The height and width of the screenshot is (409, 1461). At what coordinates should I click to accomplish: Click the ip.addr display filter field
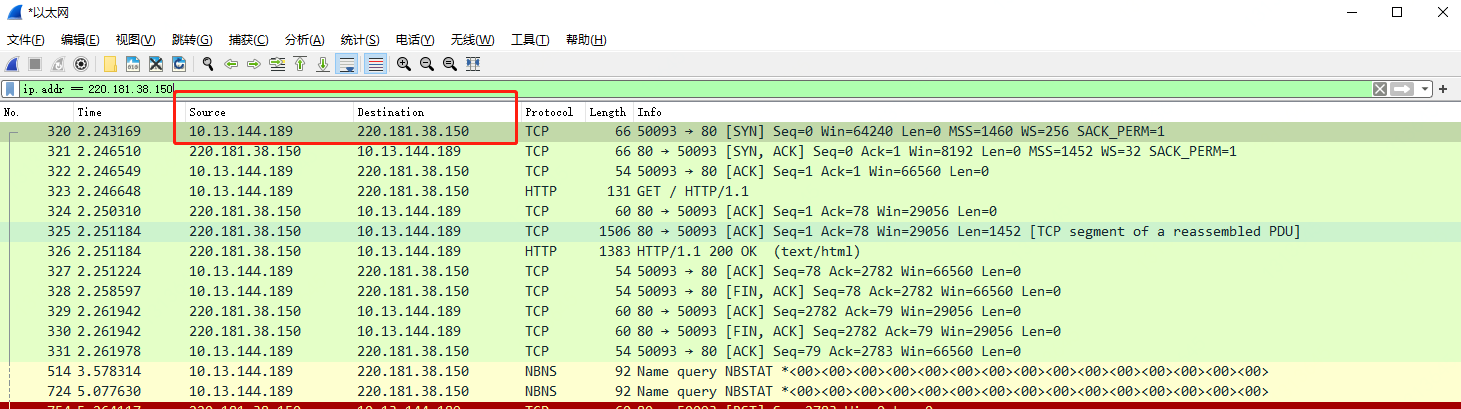pos(695,89)
